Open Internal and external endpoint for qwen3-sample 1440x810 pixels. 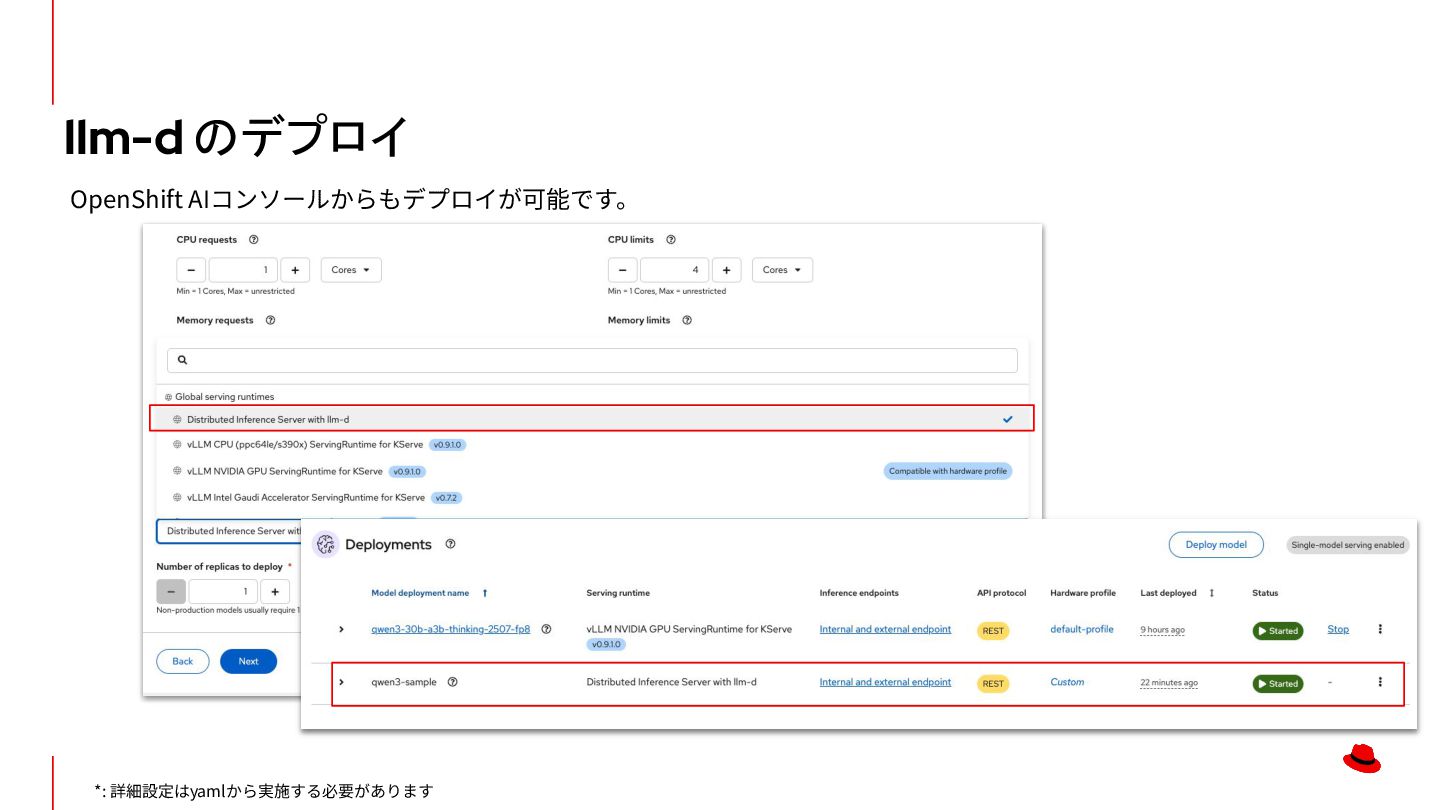pos(885,682)
